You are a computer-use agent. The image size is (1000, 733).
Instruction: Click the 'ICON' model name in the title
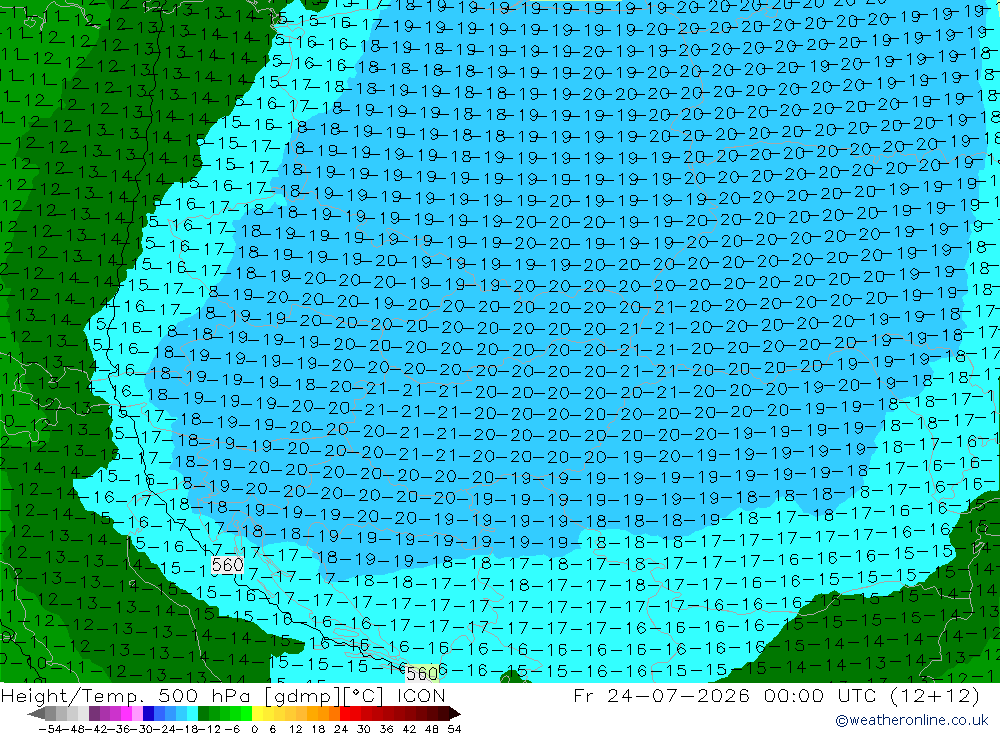pos(421,695)
